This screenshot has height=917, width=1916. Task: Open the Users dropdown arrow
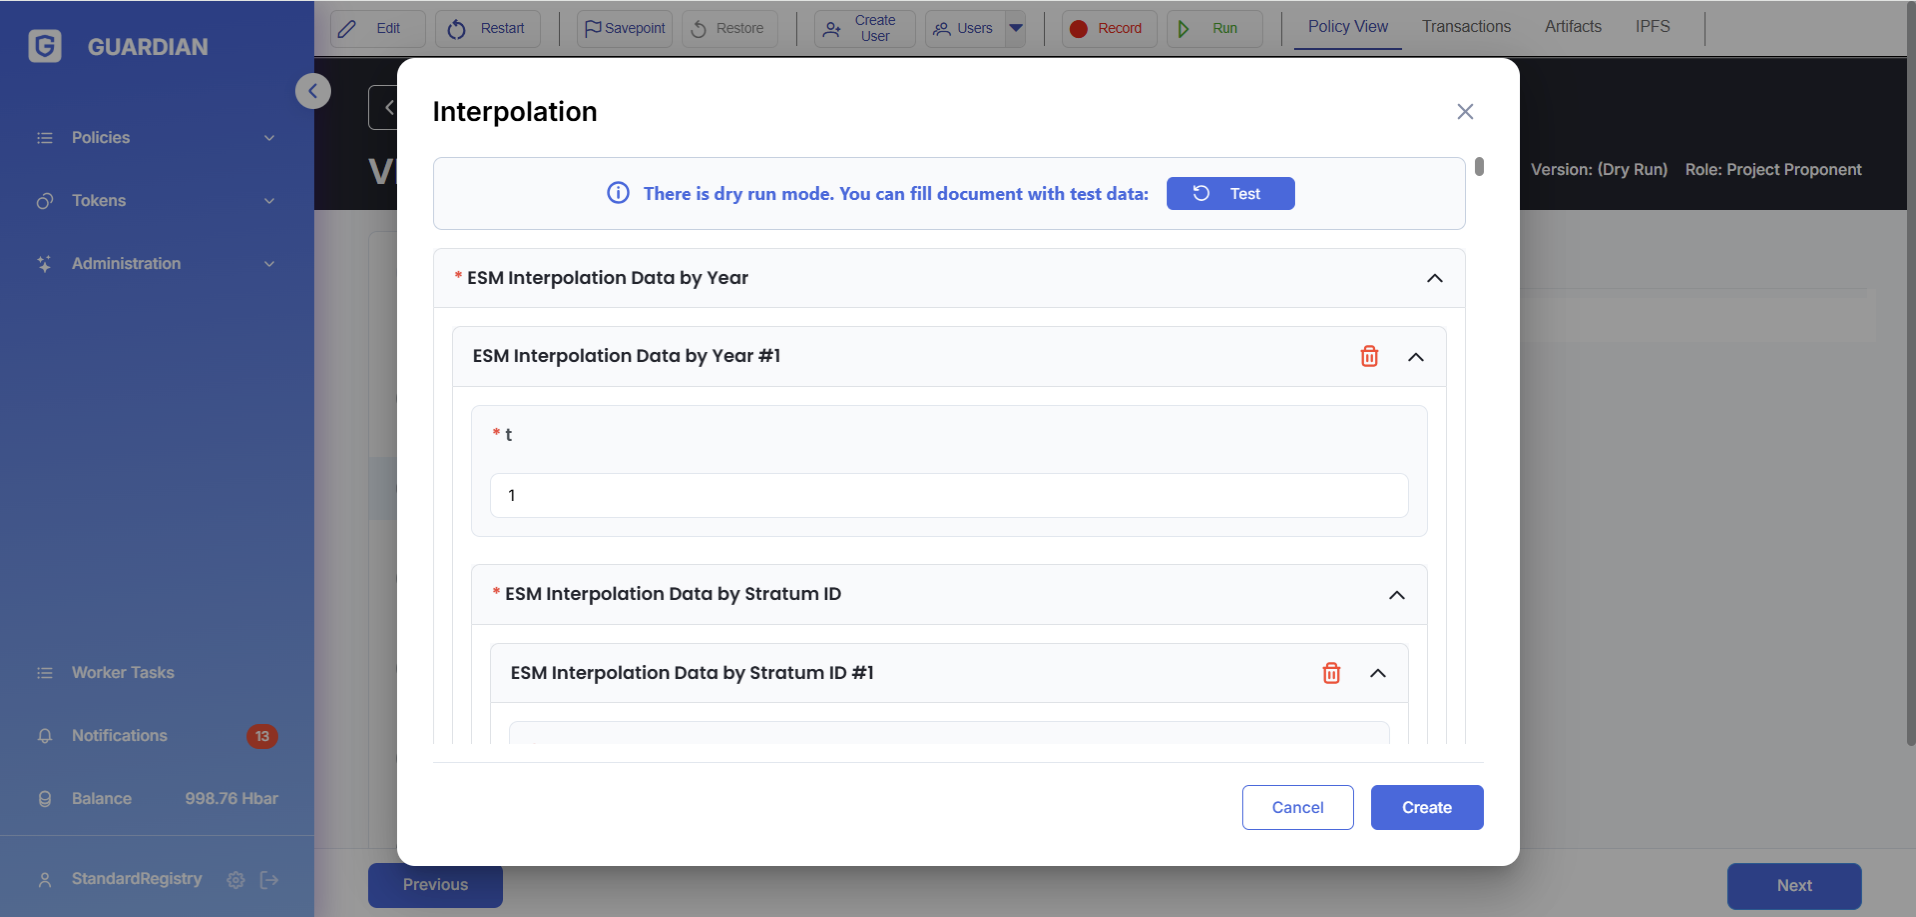1016,28
